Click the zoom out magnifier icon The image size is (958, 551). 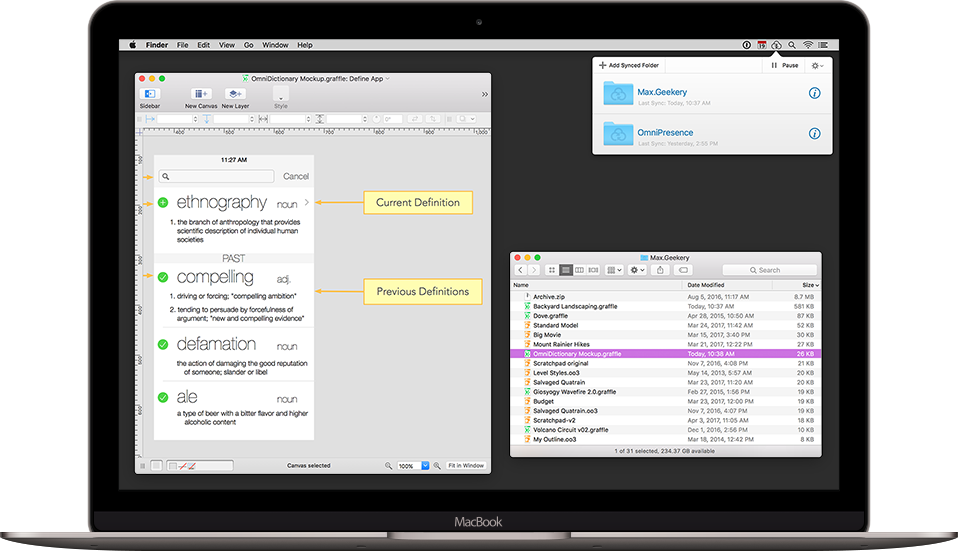[389, 465]
